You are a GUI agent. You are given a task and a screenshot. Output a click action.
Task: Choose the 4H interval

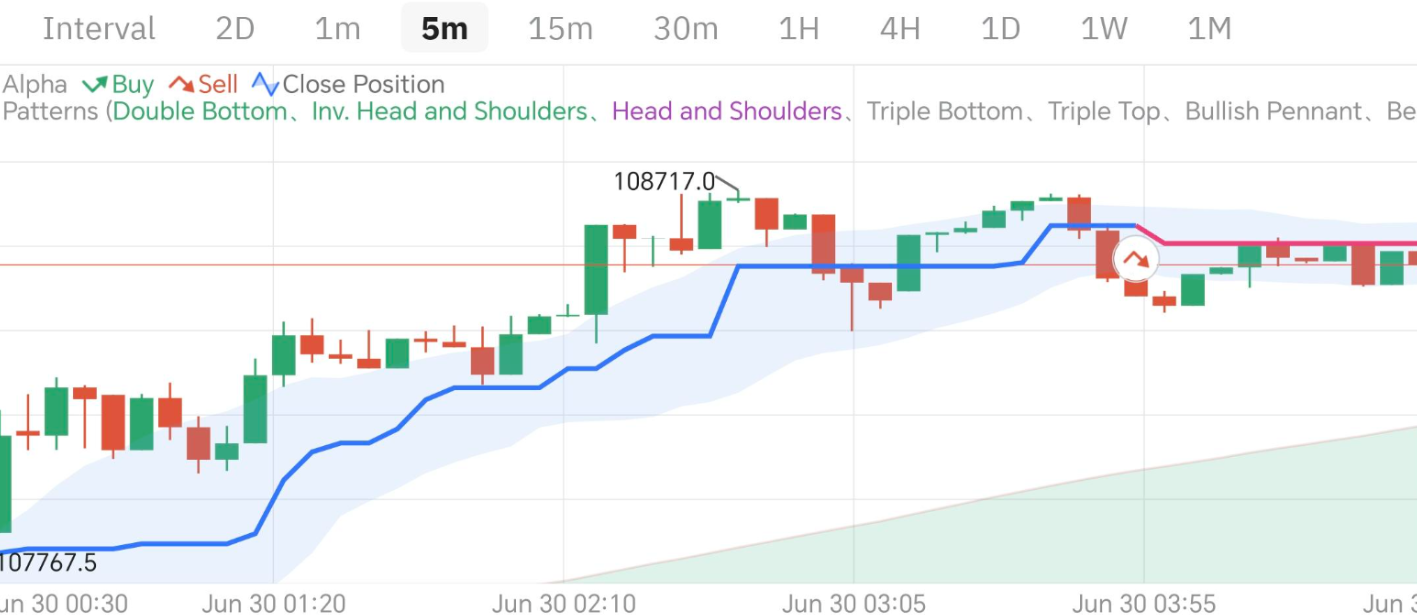pyautogui.click(x=899, y=29)
